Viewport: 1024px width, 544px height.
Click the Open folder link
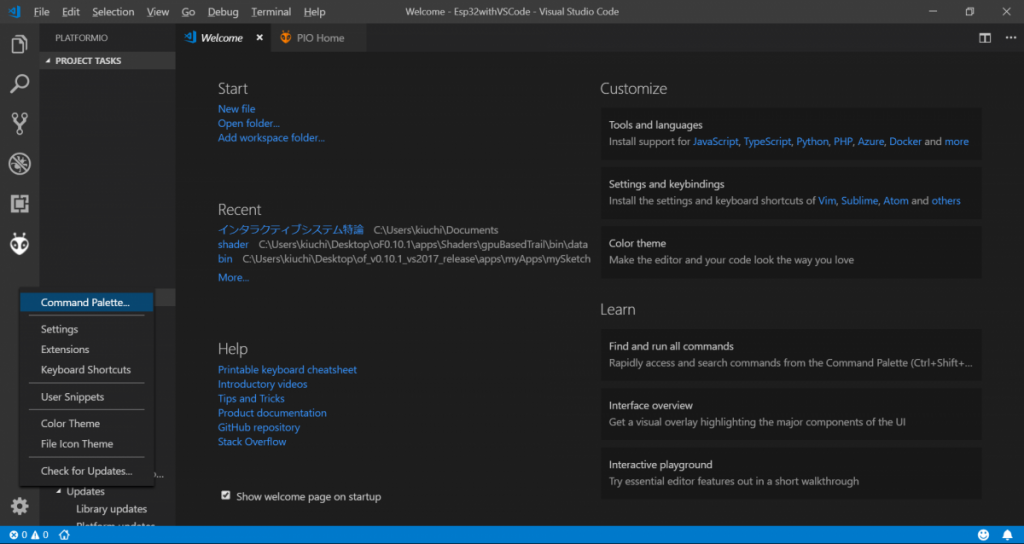click(x=248, y=123)
